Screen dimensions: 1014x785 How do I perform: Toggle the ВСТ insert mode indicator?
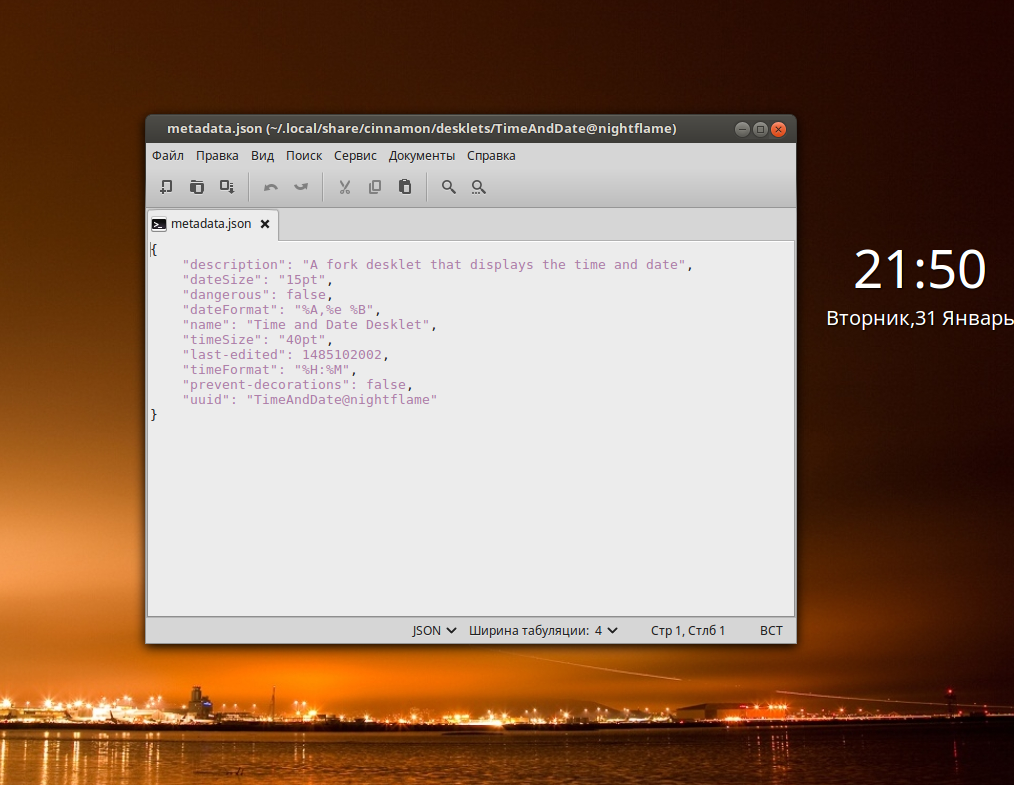pyautogui.click(x=771, y=631)
